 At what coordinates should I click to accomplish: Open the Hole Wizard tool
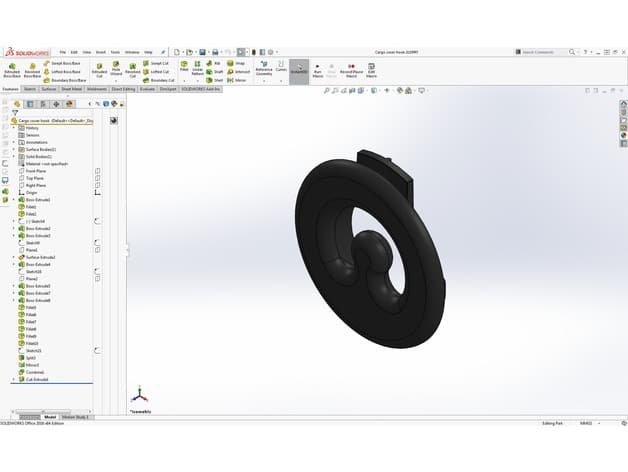point(116,69)
